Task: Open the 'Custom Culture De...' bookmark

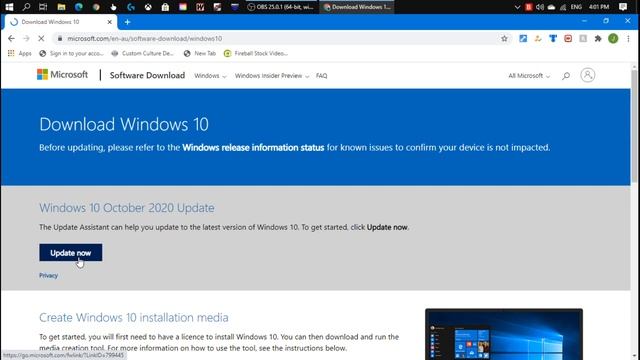Action: 143,53
